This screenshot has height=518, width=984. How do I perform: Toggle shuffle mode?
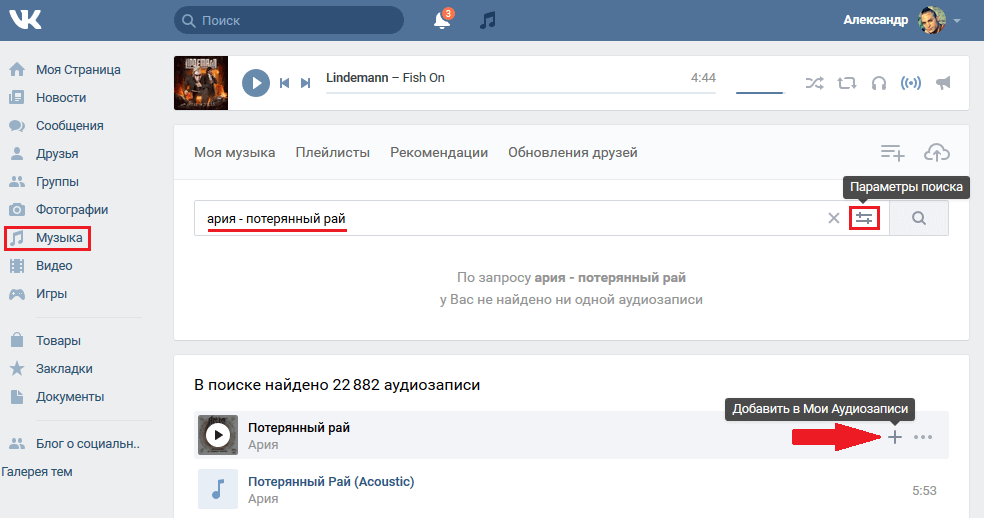click(x=815, y=83)
